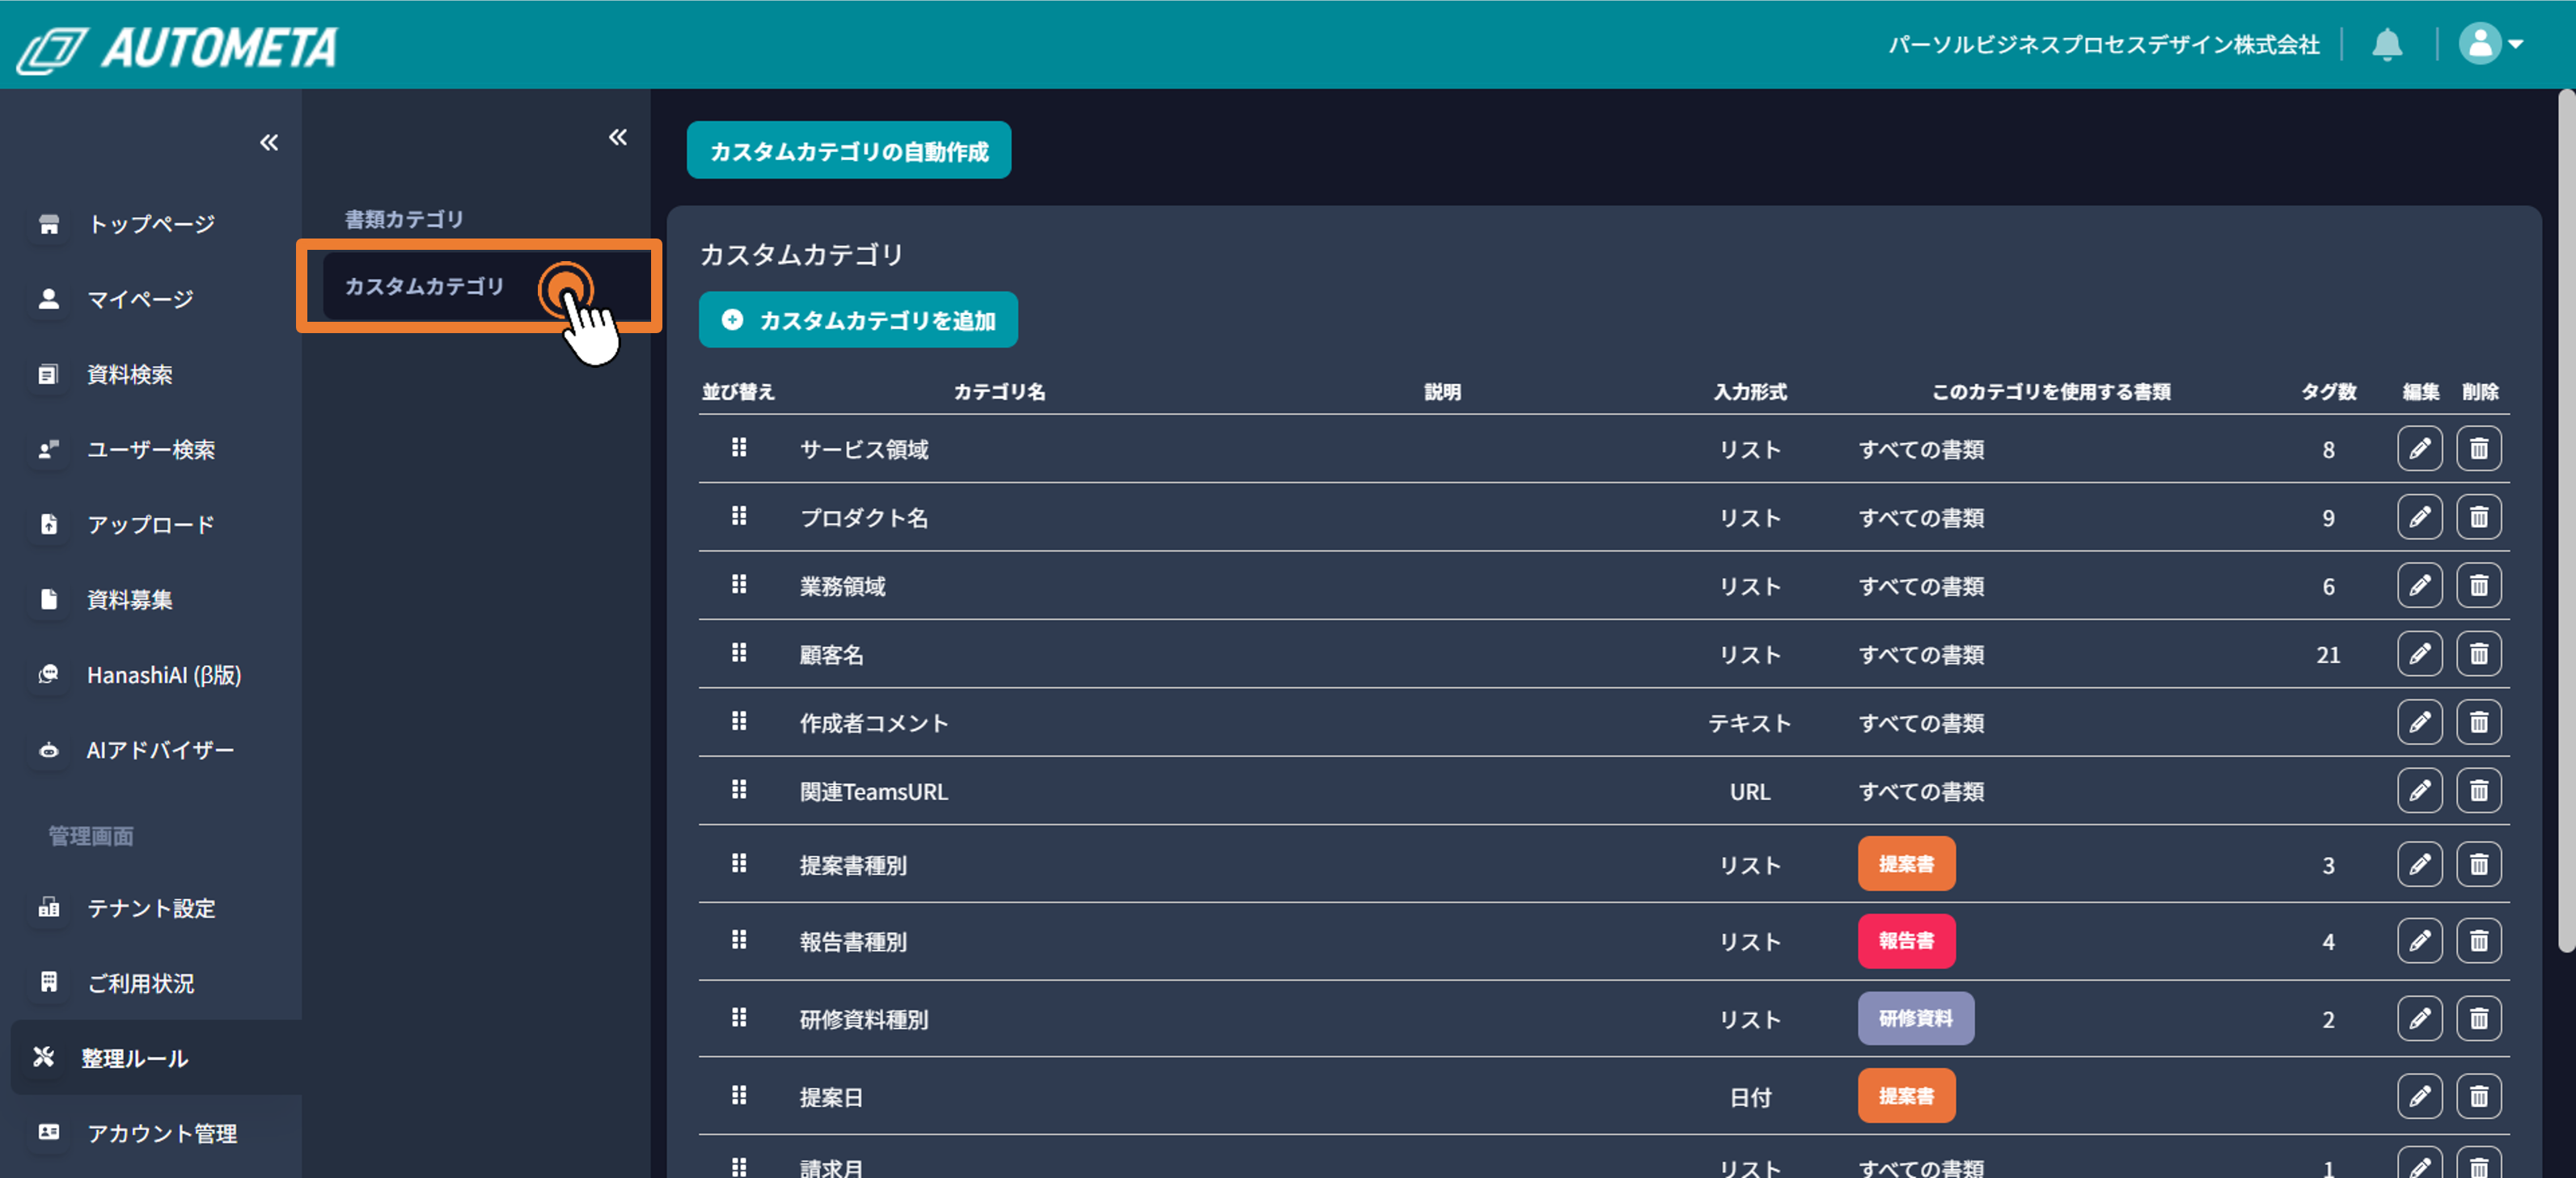This screenshot has width=2576, height=1178.
Task: Edit the プロダクト名 category
Action: 2419,517
